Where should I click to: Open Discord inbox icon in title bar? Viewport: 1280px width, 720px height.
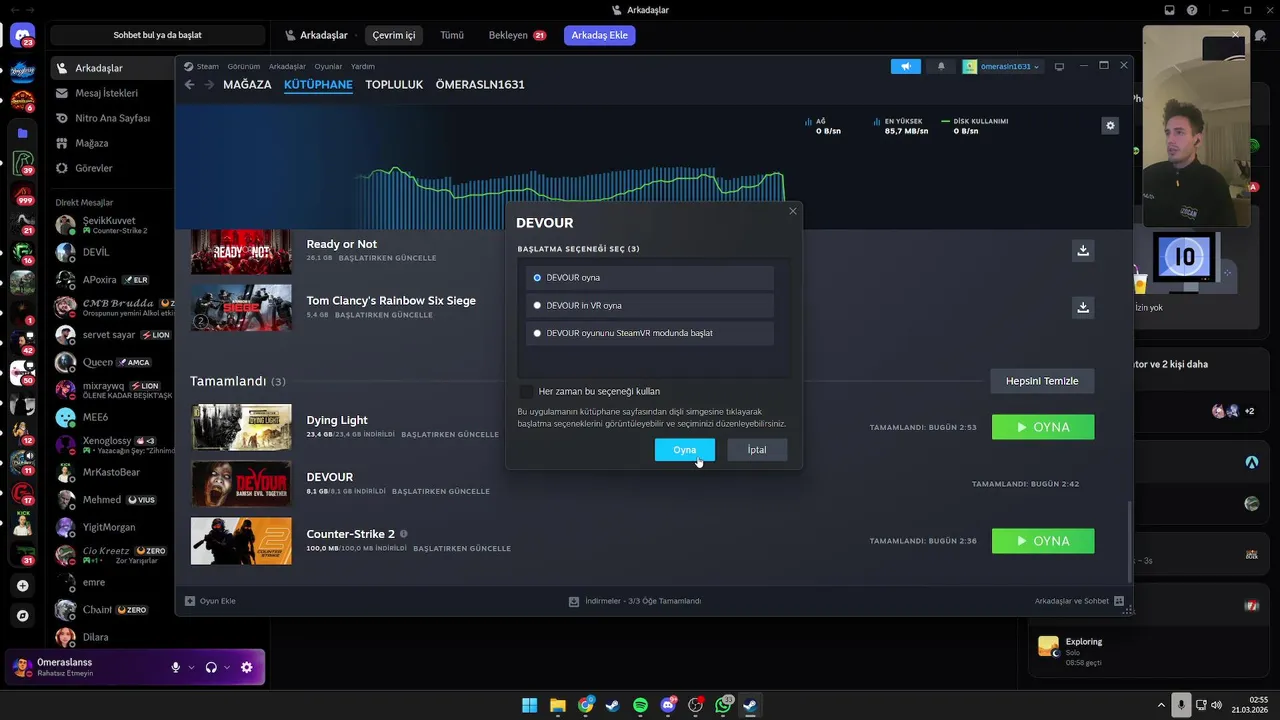tap(1170, 10)
